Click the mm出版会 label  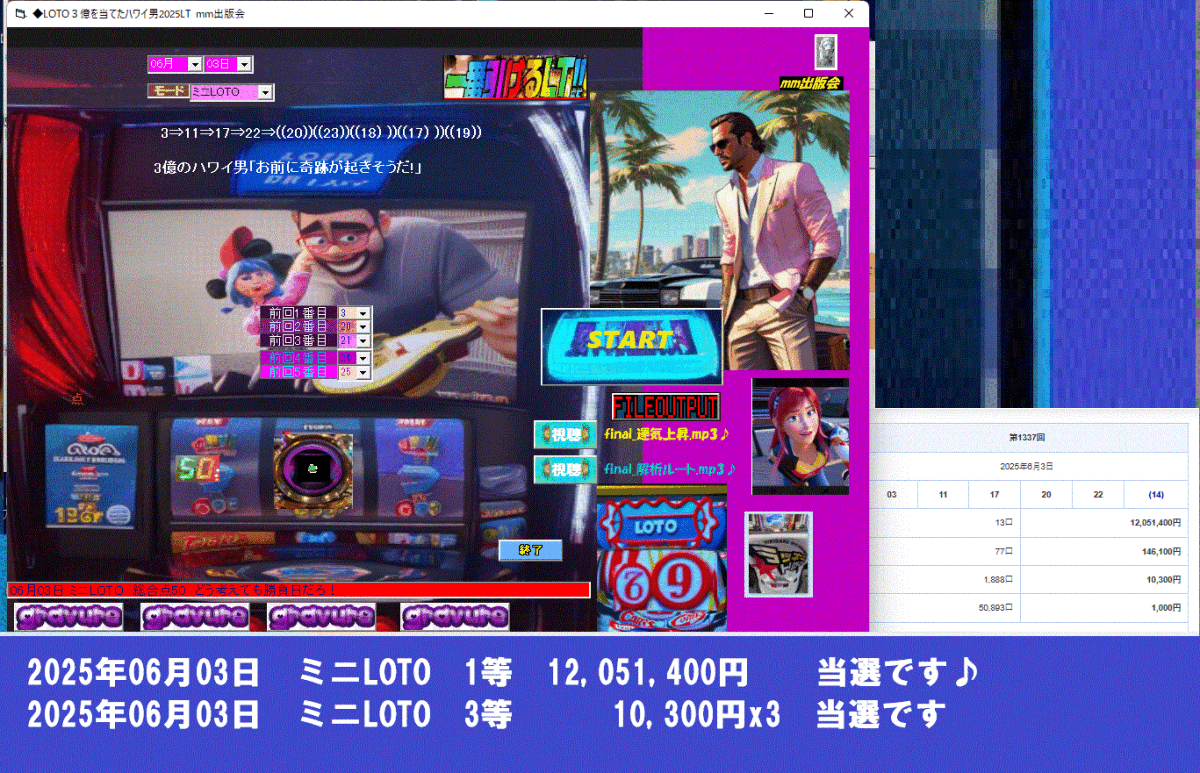pyautogui.click(x=811, y=83)
